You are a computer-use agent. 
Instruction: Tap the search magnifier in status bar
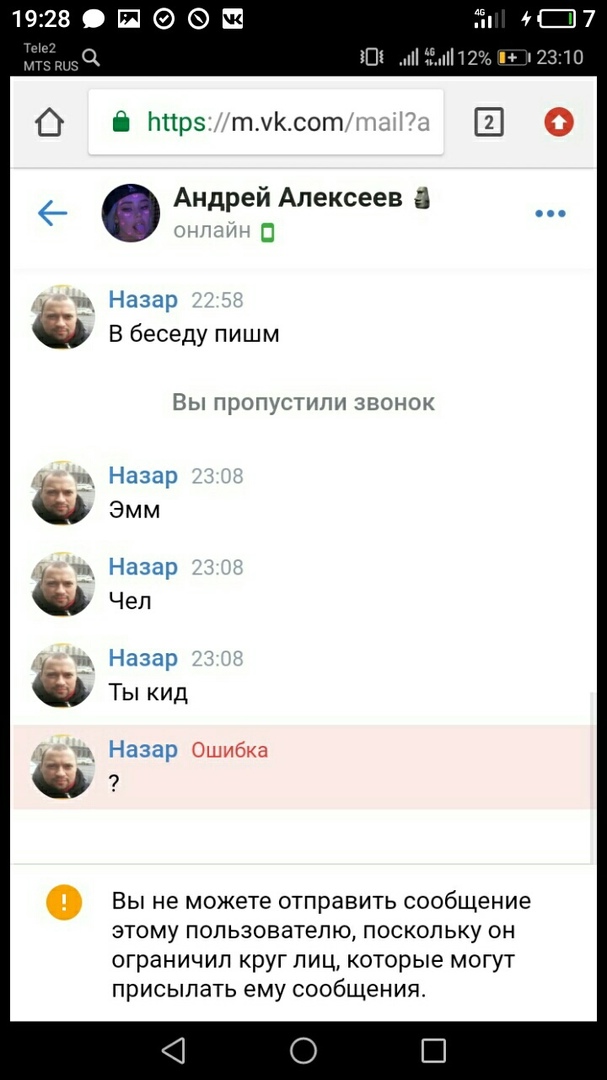click(91, 58)
